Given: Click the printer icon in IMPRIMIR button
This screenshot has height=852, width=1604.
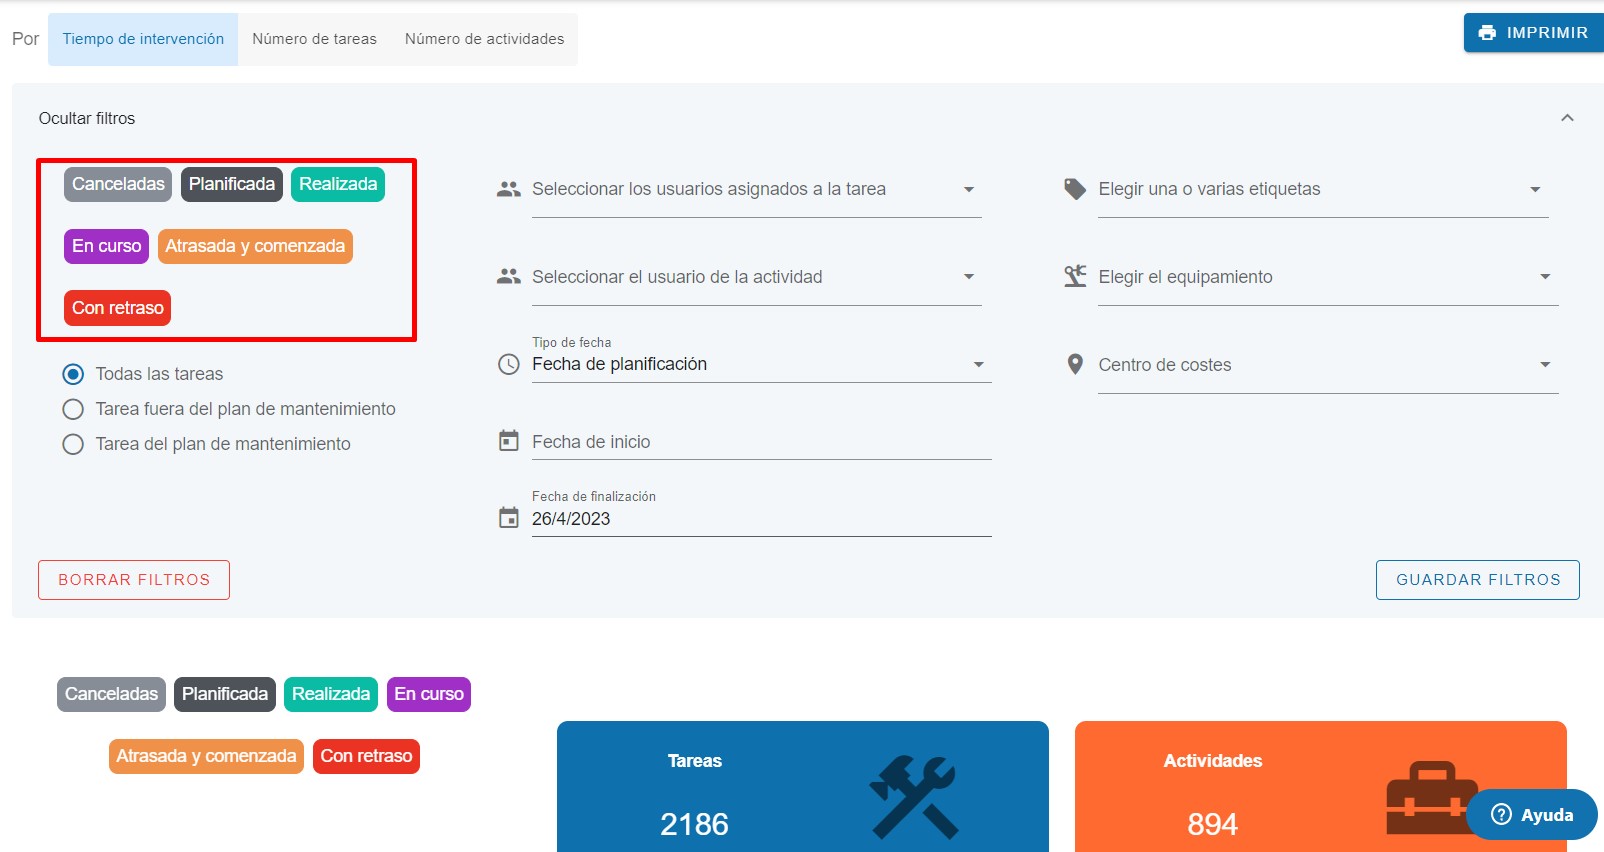Looking at the screenshot, I should point(1487,33).
